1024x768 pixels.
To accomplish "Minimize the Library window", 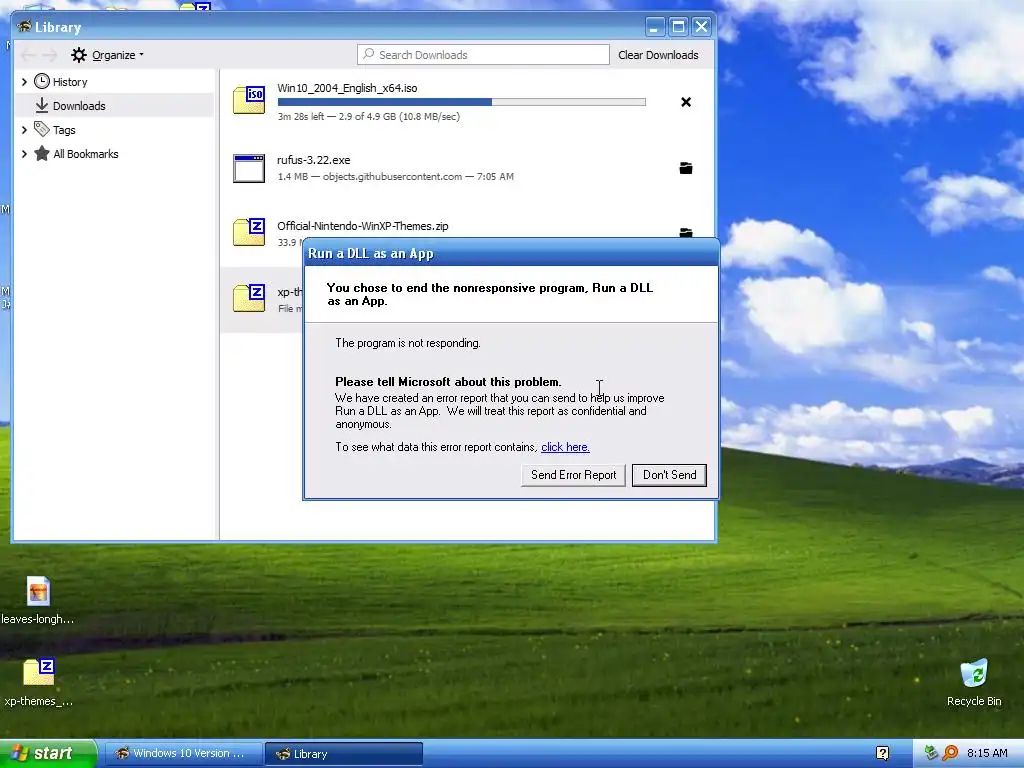I will tap(655, 27).
